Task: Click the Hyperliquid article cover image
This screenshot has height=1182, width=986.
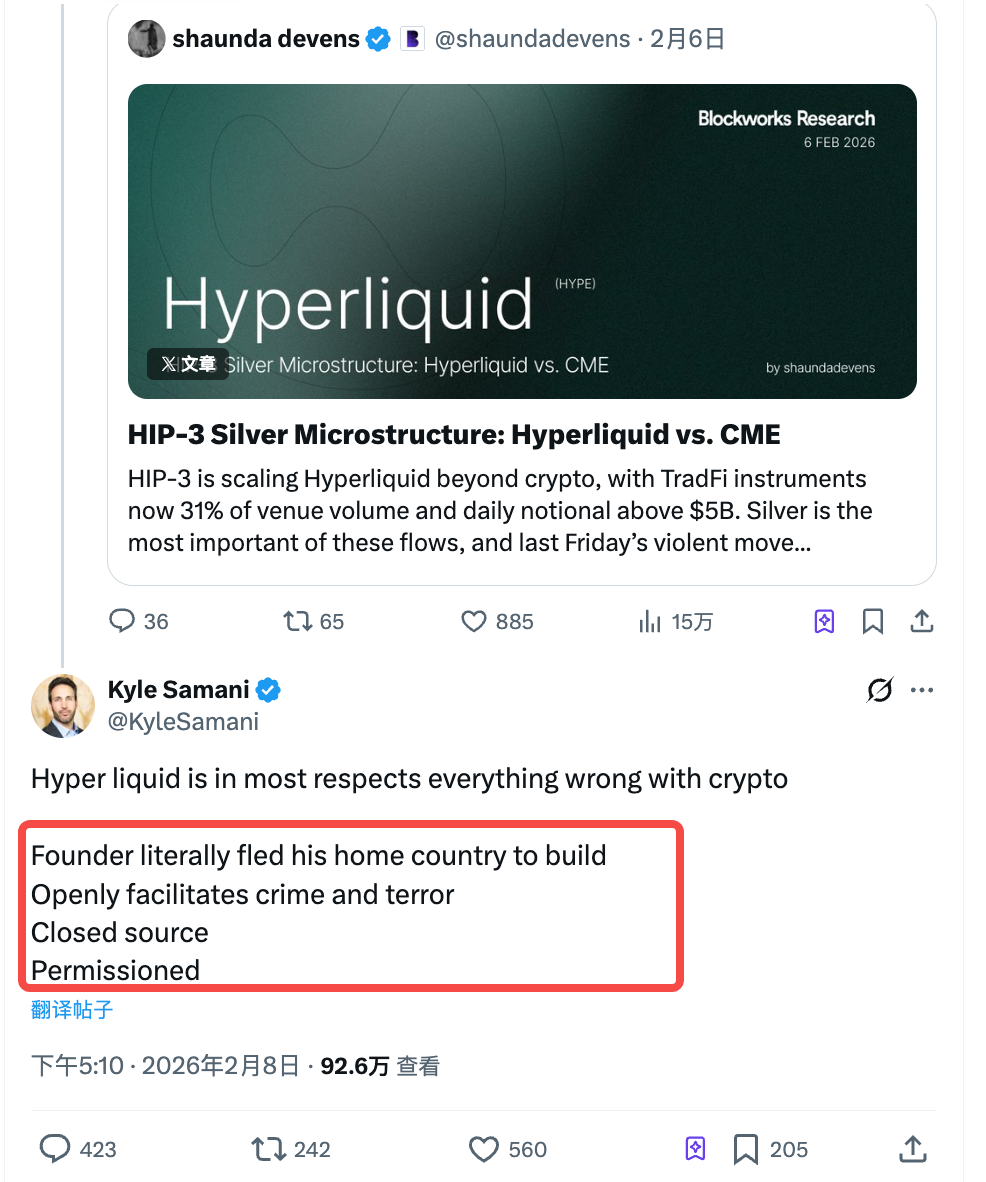Action: coord(521,240)
